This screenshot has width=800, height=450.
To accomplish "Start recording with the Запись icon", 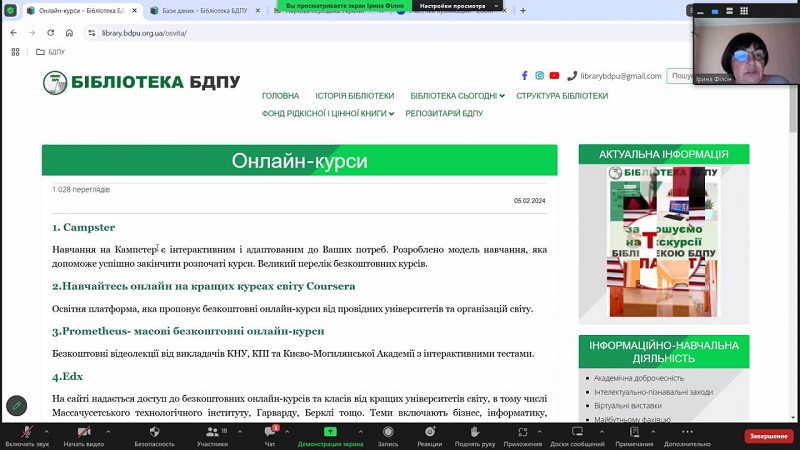I will [x=388, y=432].
